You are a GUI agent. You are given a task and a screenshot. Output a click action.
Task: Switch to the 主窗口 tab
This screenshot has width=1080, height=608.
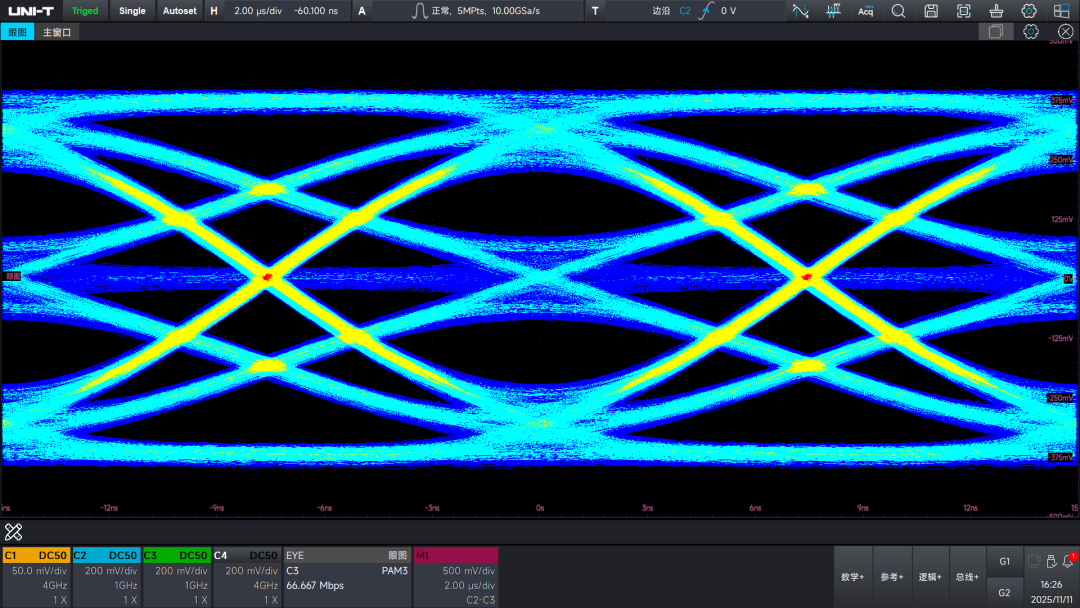57,32
